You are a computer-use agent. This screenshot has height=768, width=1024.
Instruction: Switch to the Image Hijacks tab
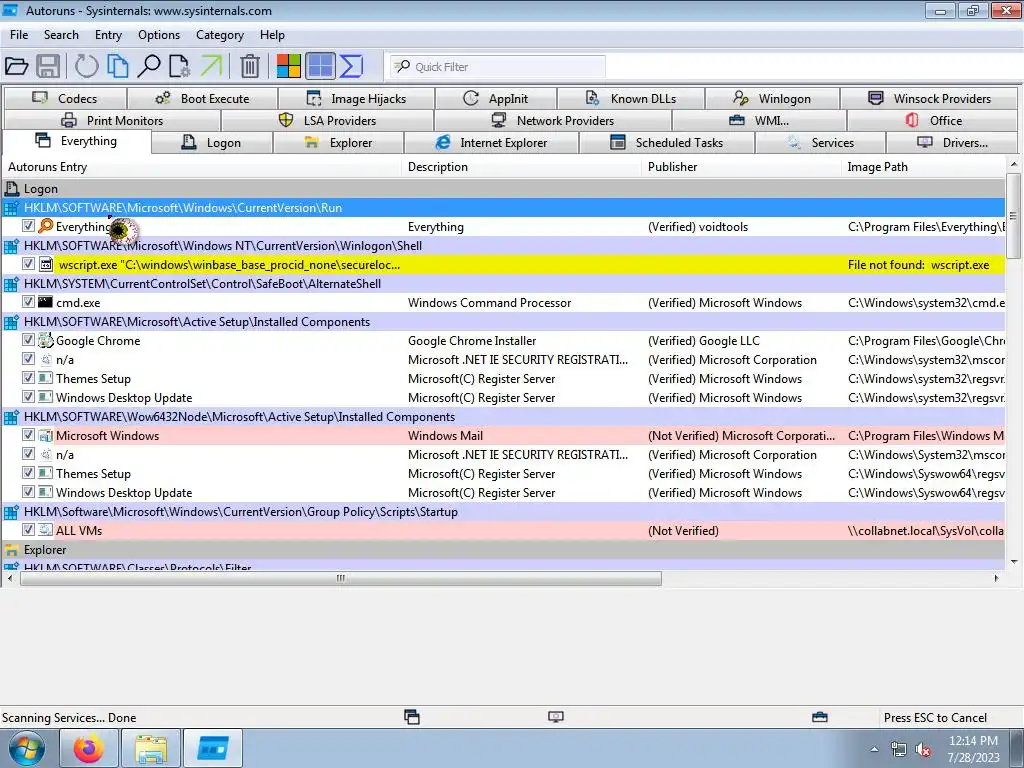coord(357,99)
